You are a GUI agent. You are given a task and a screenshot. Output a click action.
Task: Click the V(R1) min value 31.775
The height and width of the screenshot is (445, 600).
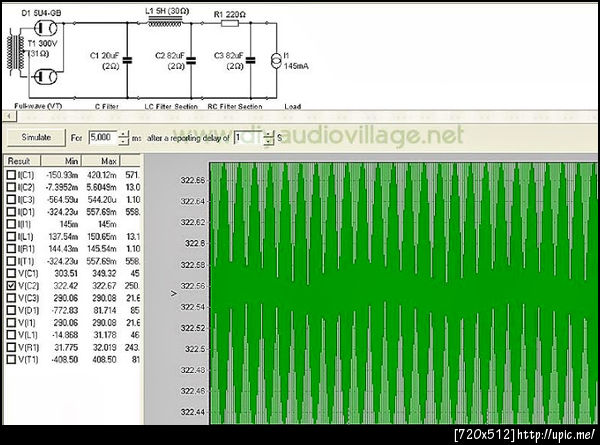(x=66, y=347)
